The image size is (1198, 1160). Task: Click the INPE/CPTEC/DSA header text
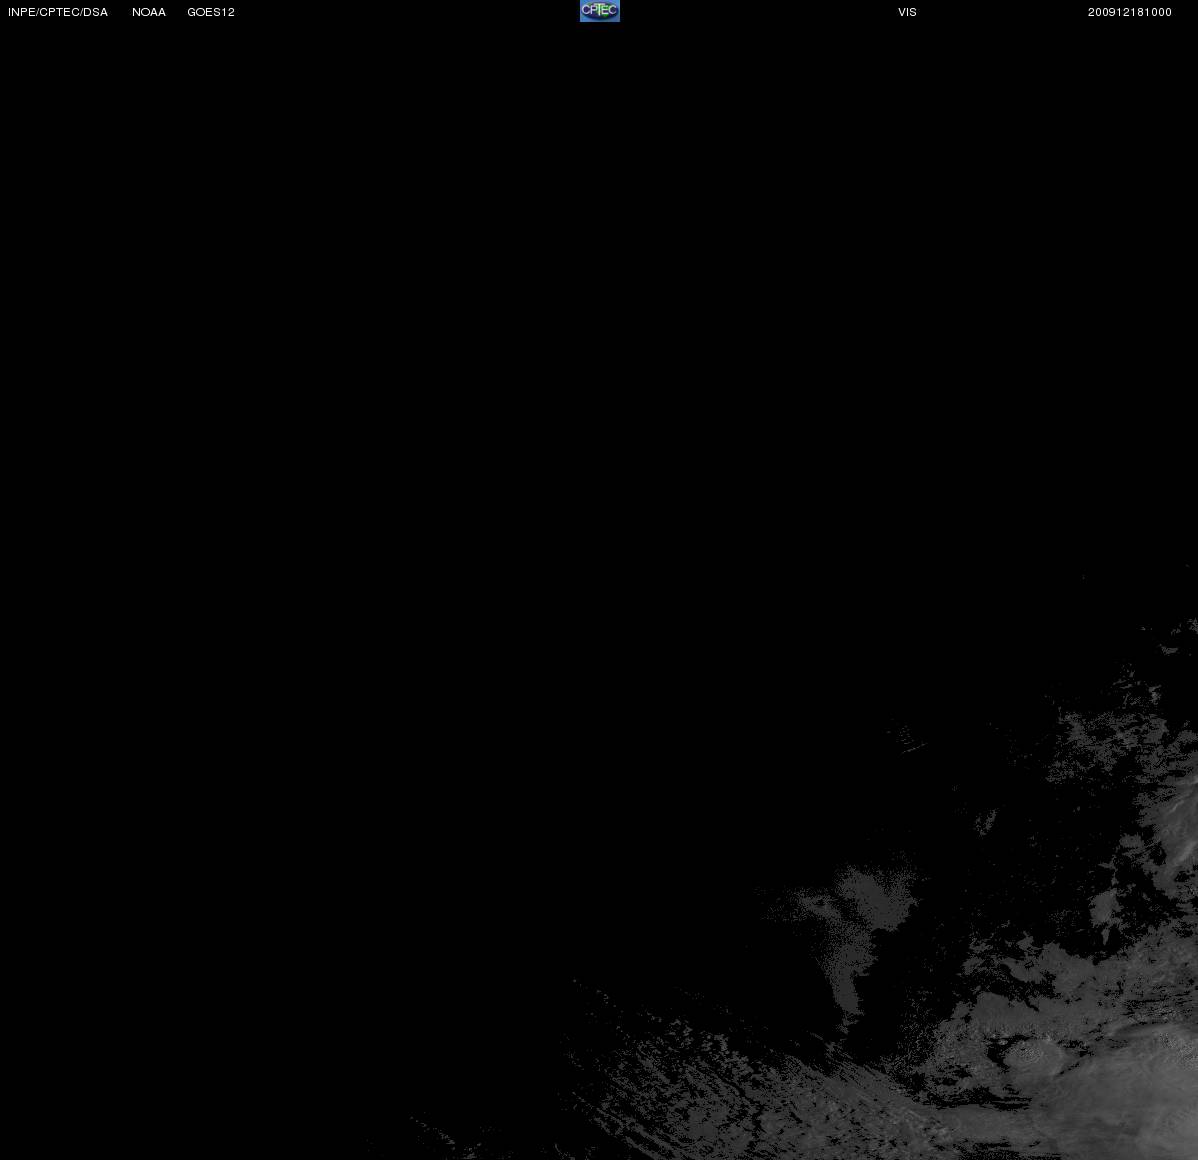click(58, 12)
